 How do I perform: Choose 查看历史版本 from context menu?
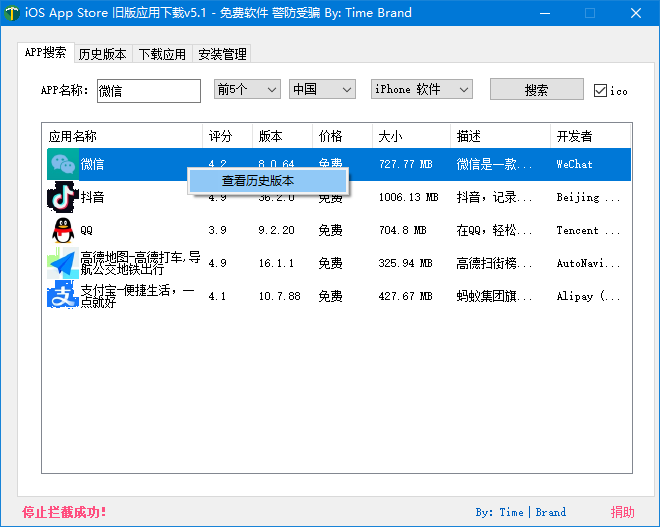point(258,181)
